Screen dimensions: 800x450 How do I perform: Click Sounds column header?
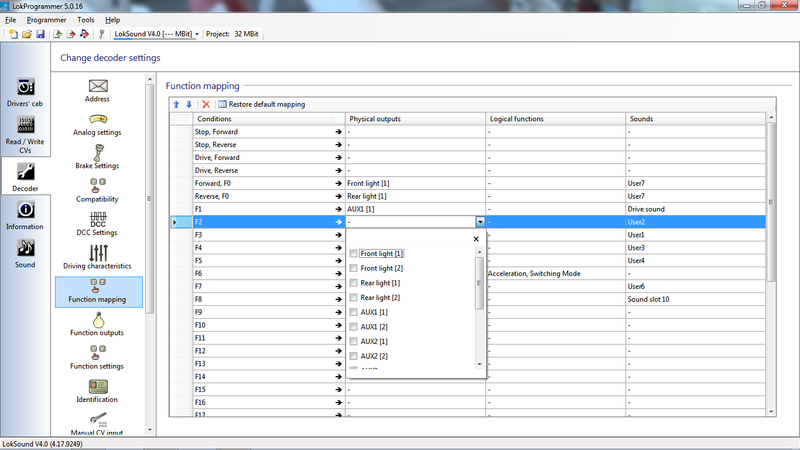tap(695, 119)
